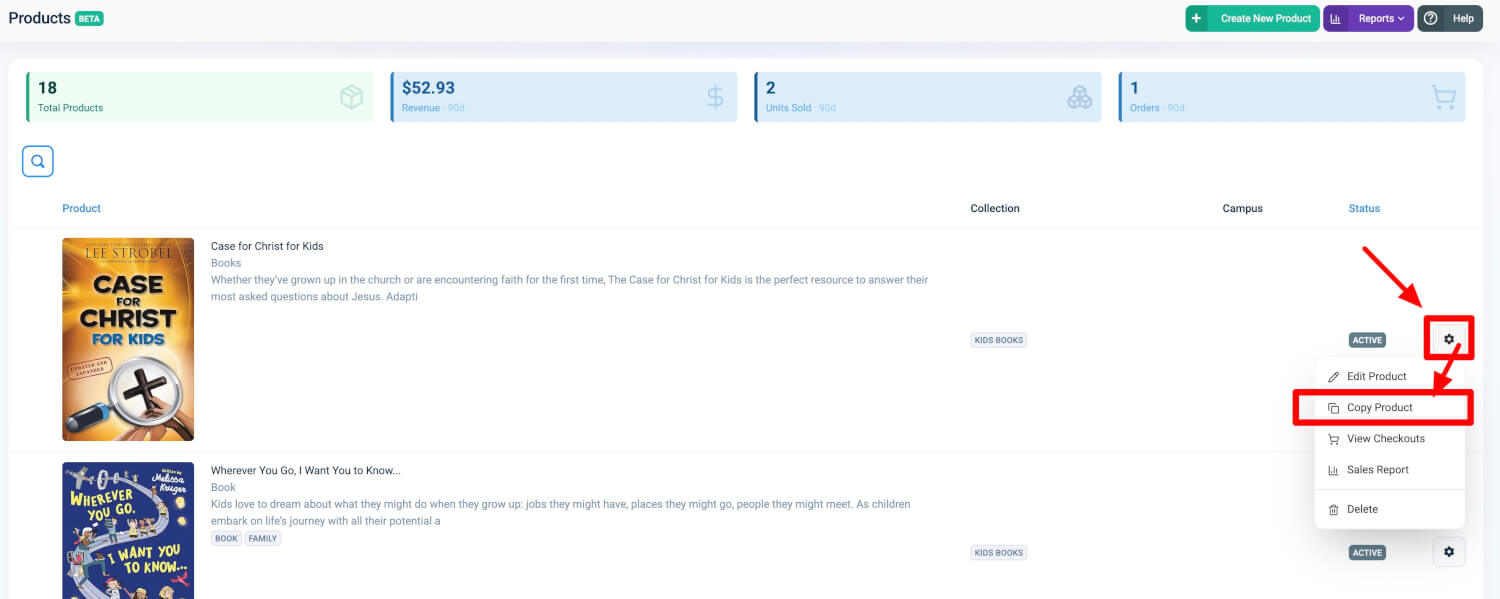
Task: Click the box icon in Total Products card
Action: pos(351,97)
